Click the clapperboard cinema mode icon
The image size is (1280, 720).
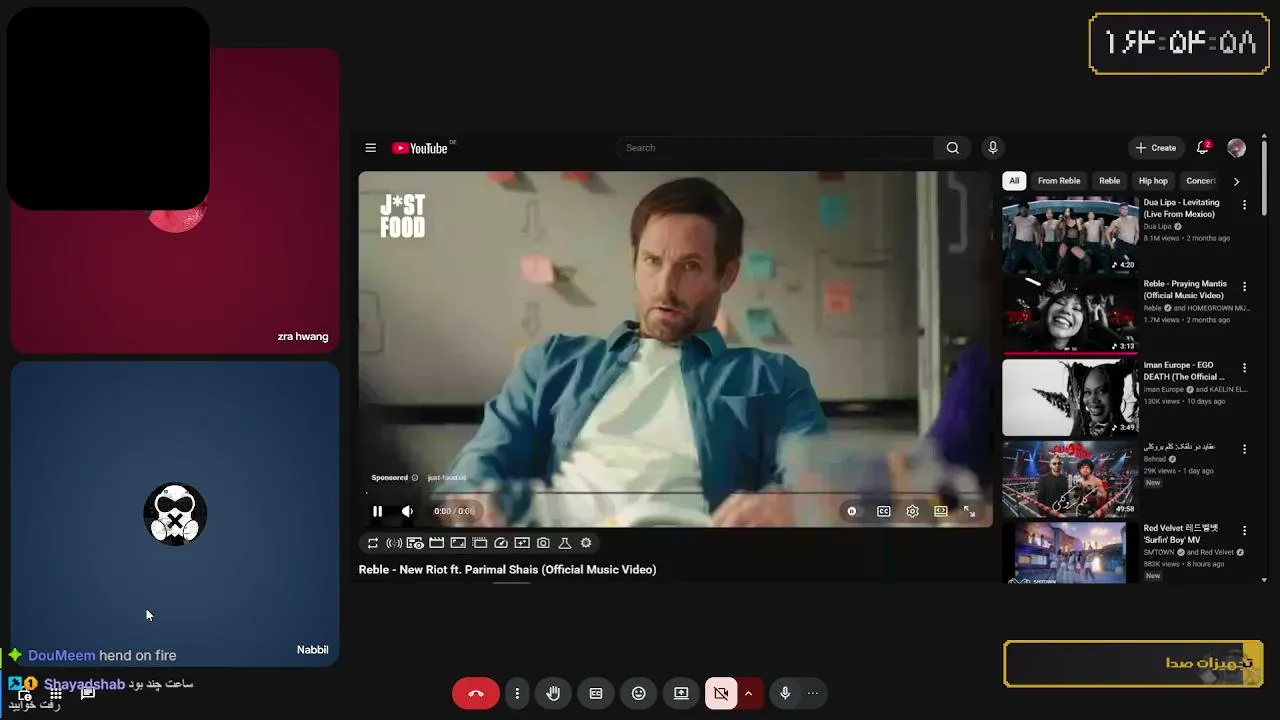(437, 543)
